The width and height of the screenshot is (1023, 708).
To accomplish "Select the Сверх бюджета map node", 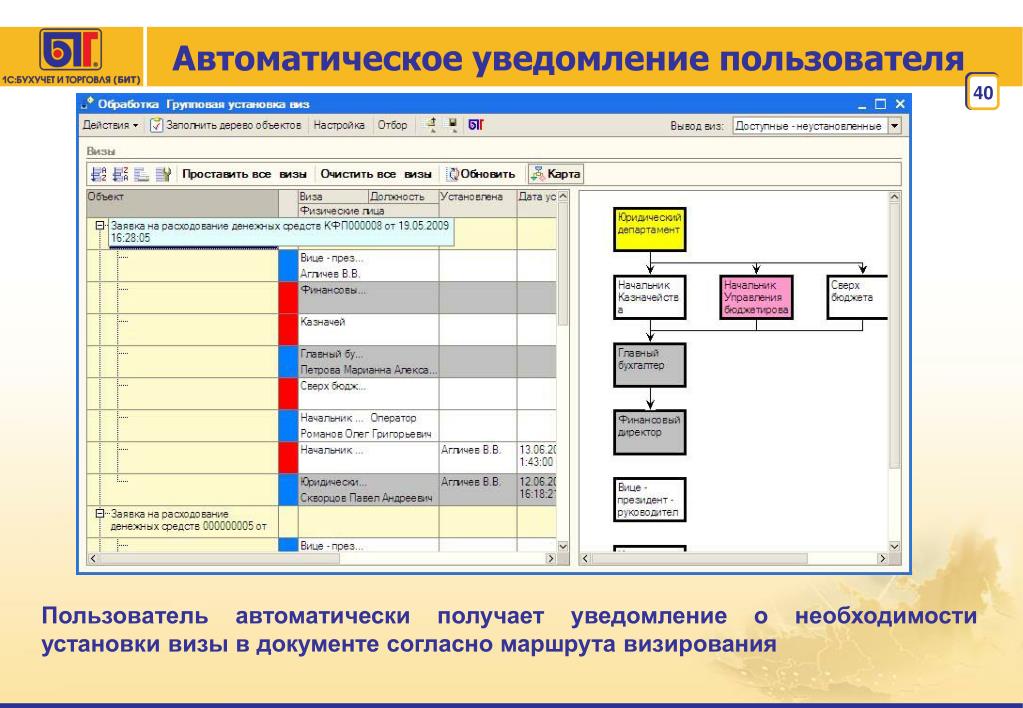I will coord(857,297).
